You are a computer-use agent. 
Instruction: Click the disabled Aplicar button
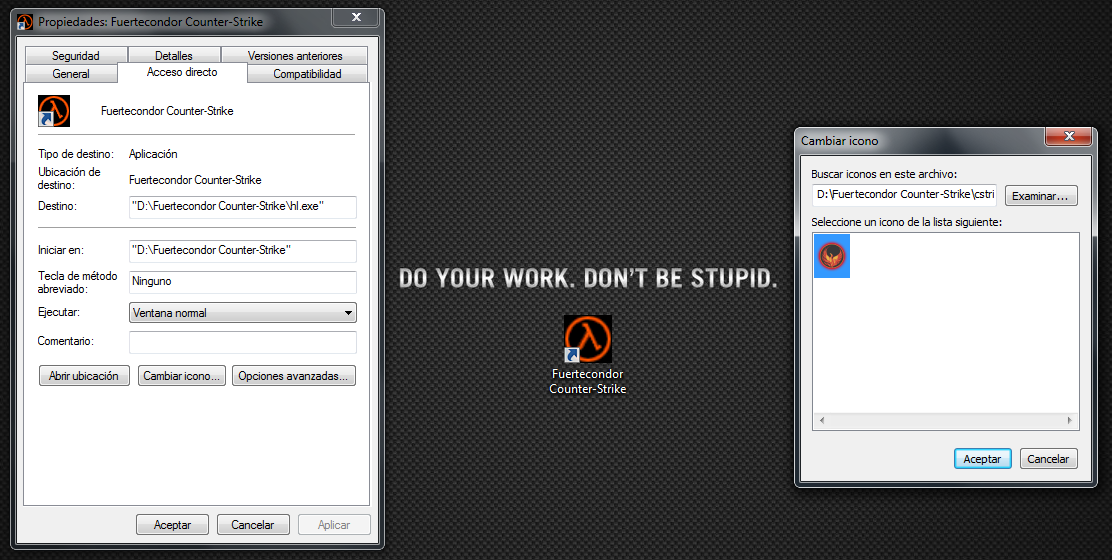pos(334,525)
